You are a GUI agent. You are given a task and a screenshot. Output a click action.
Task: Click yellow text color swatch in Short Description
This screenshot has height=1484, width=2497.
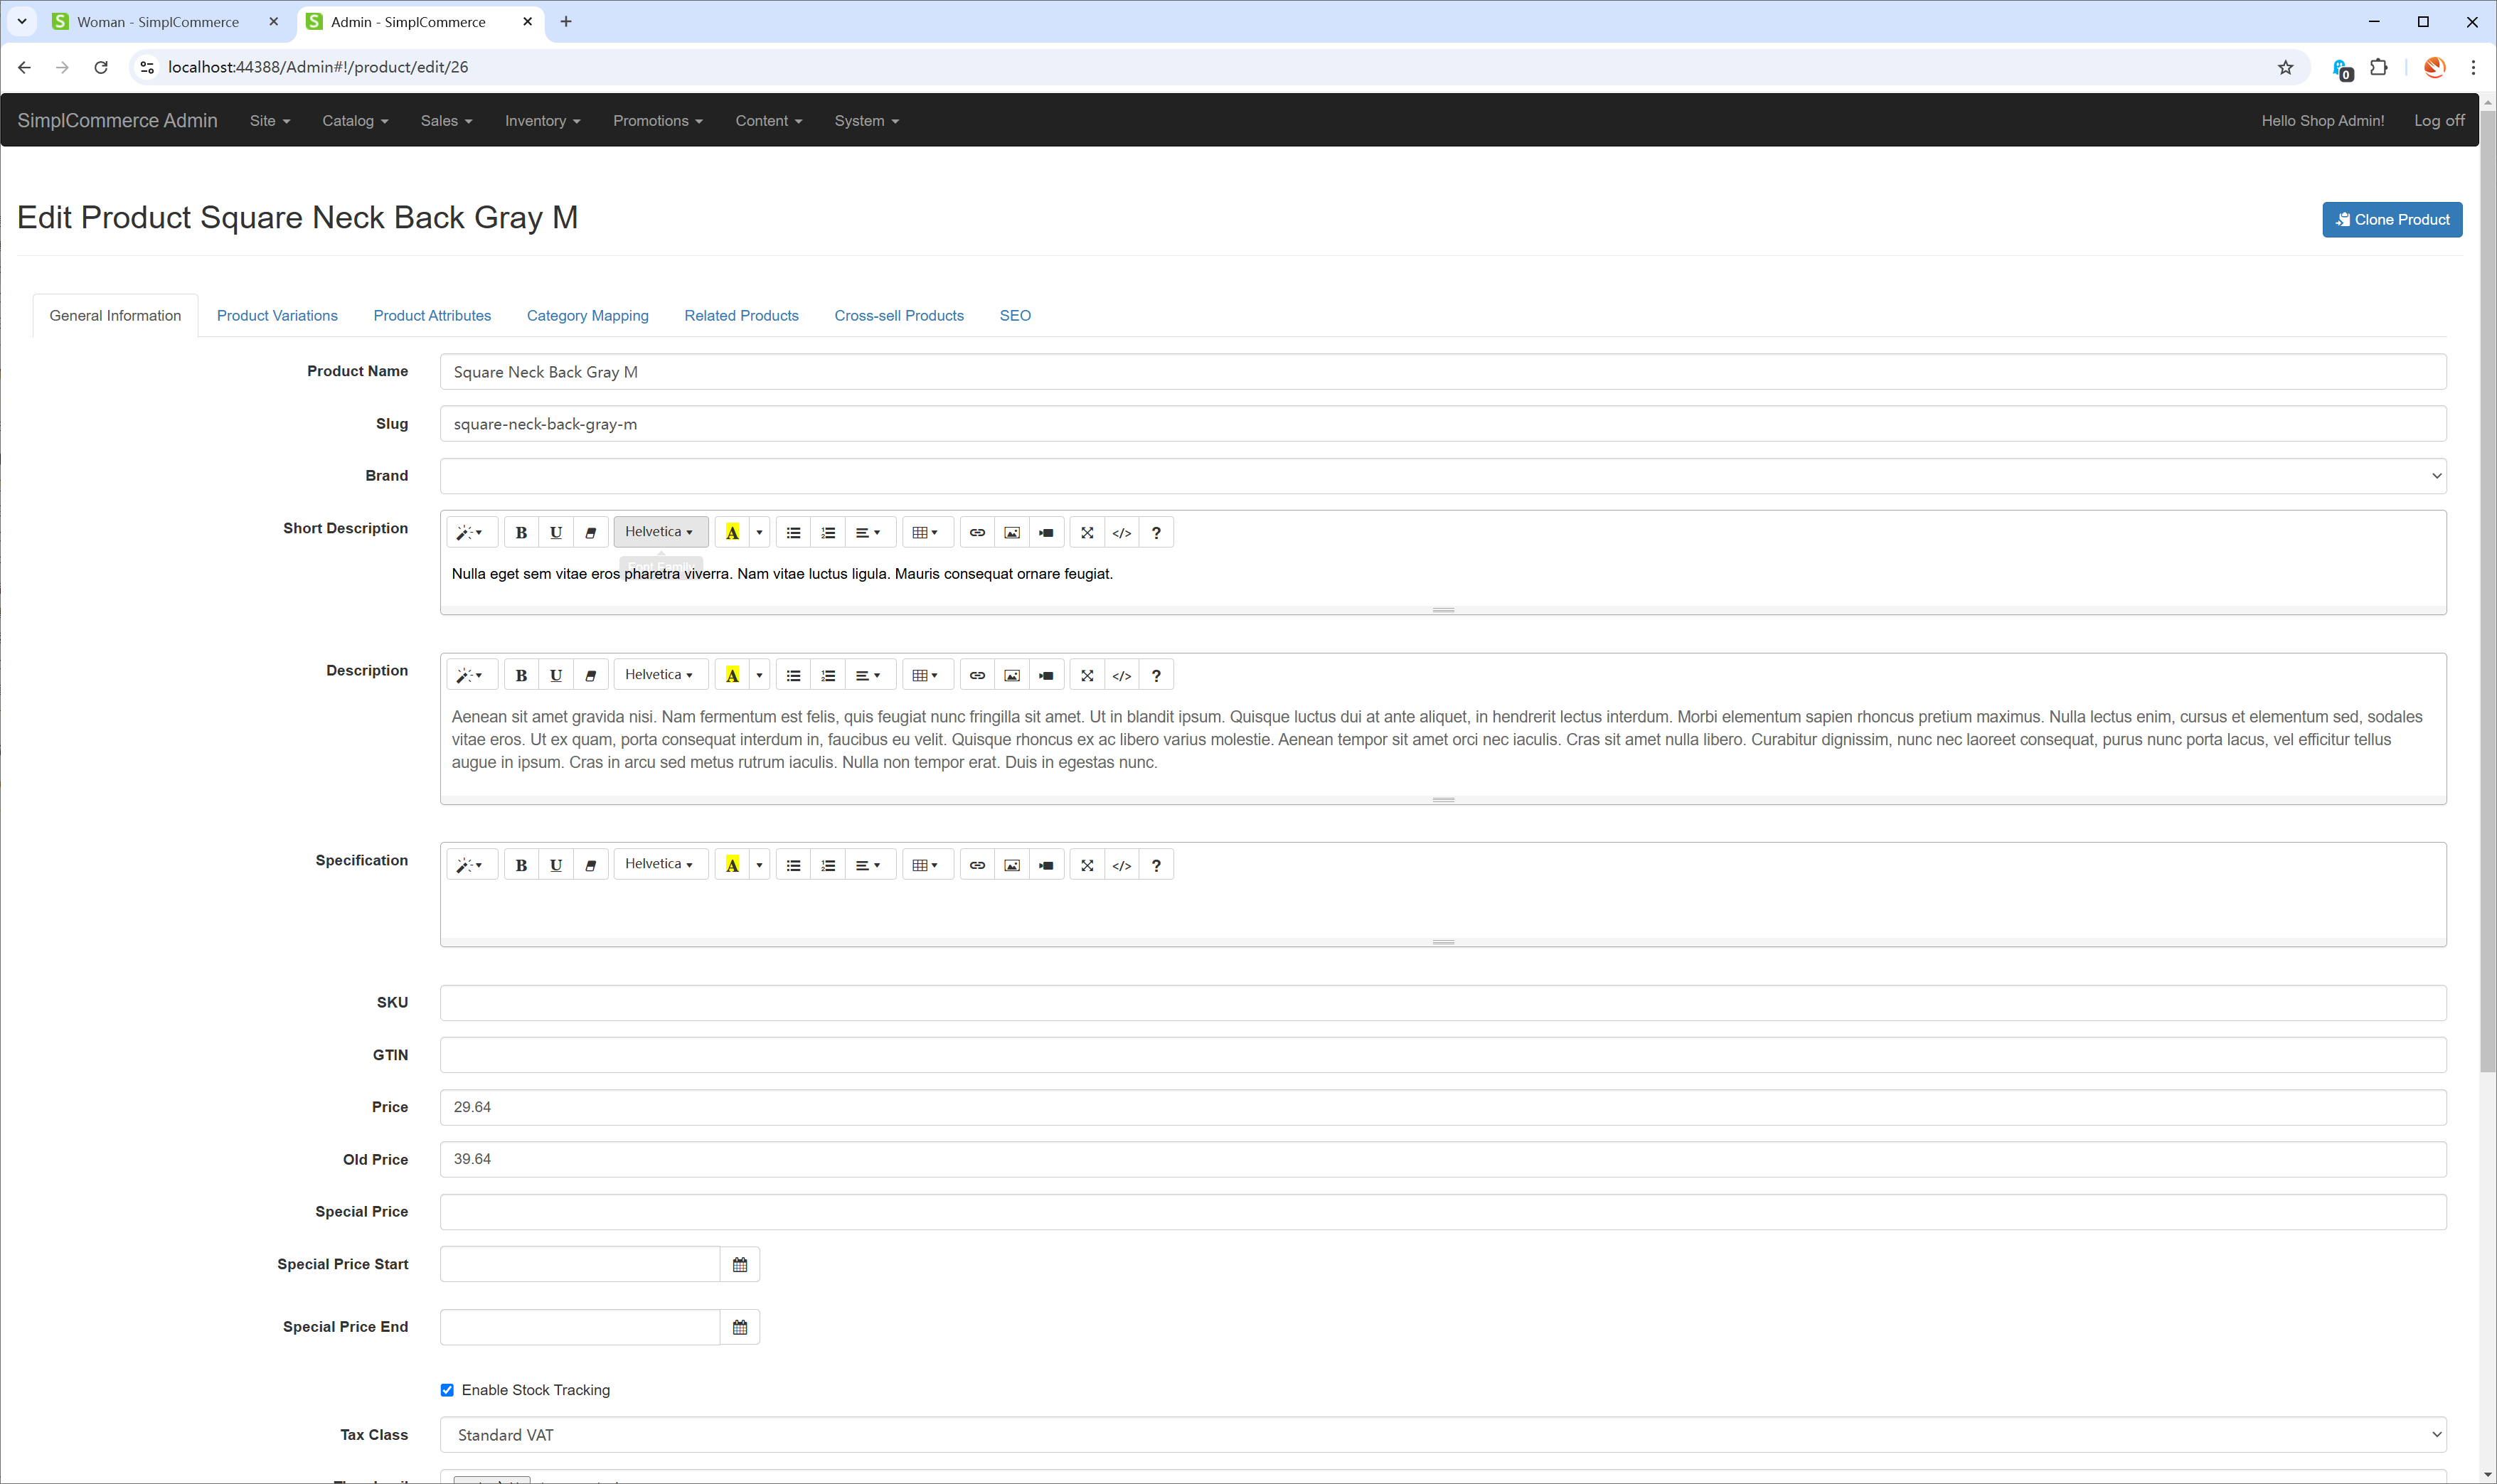(732, 533)
